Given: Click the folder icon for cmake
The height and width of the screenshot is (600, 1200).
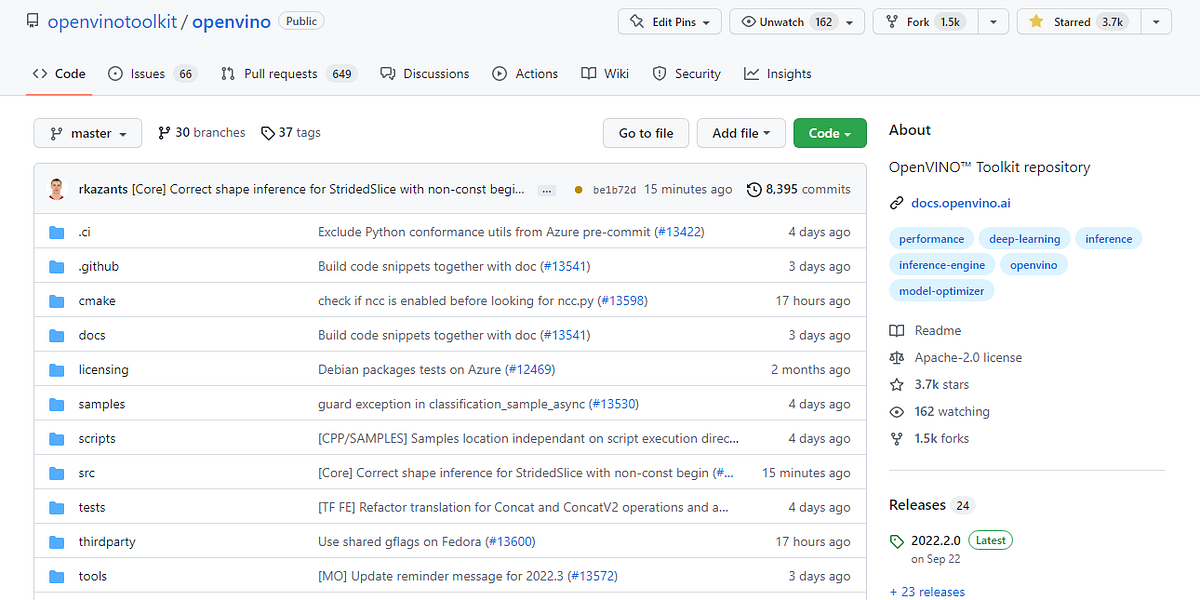Looking at the screenshot, I should [x=56, y=301].
